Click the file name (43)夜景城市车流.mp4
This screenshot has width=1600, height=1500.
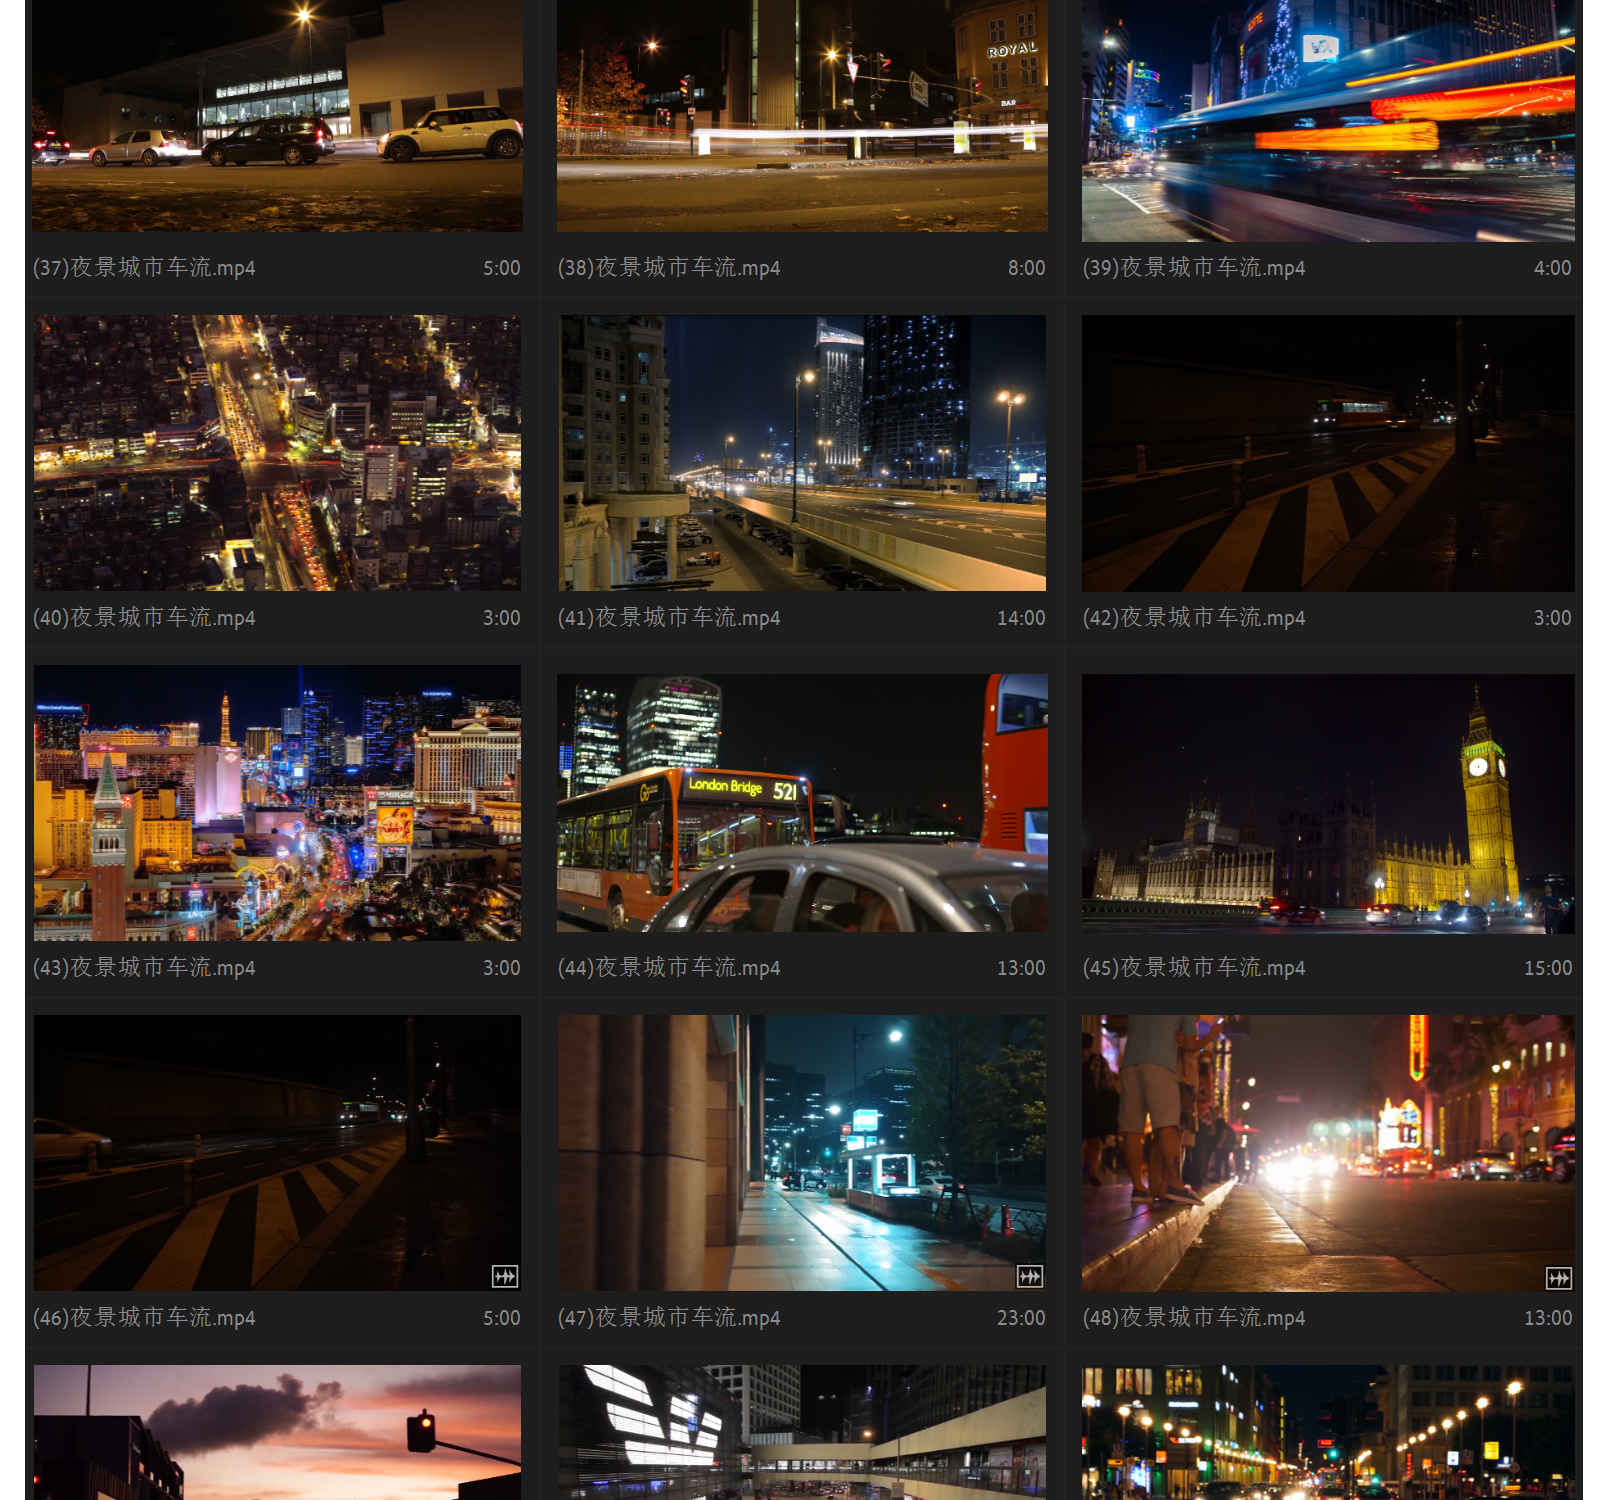pos(144,968)
